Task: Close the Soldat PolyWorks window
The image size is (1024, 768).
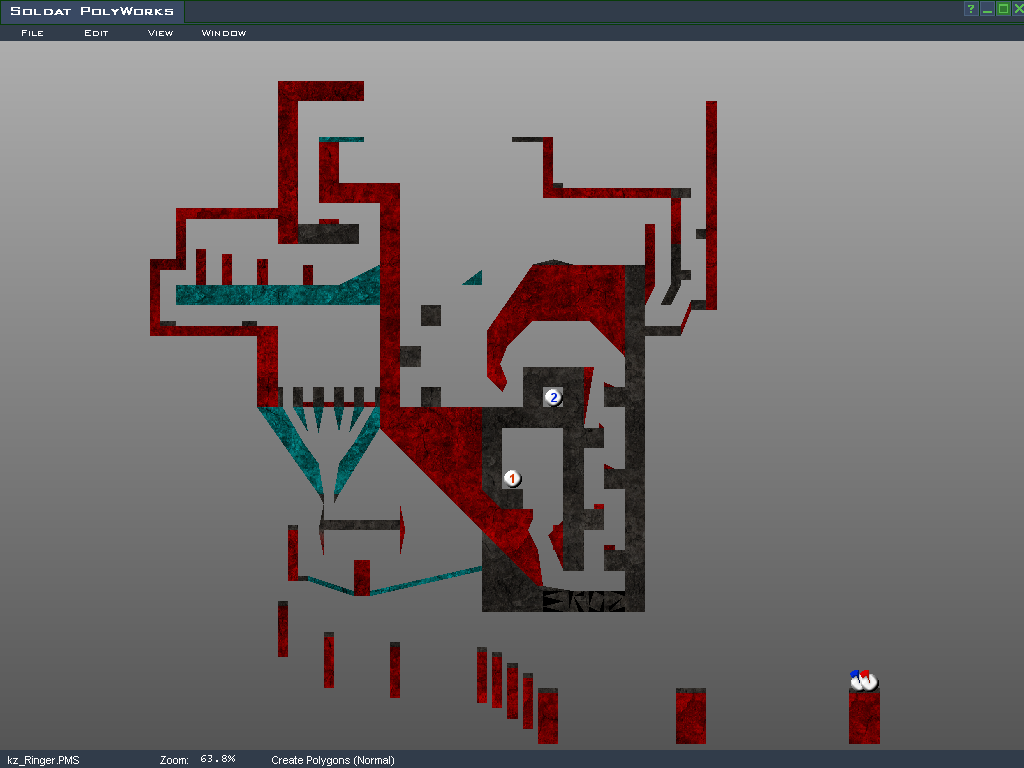Action: 1018,9
